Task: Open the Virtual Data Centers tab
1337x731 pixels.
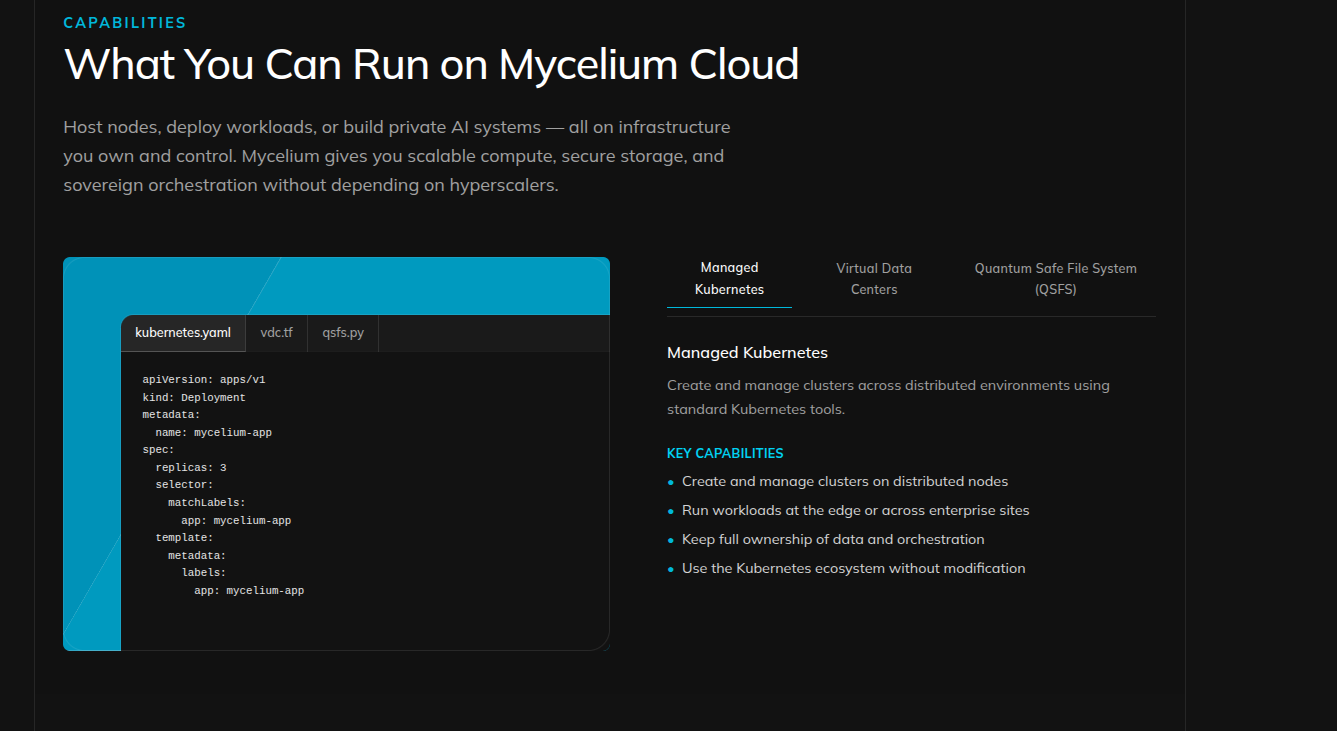Action: (873, 279)
